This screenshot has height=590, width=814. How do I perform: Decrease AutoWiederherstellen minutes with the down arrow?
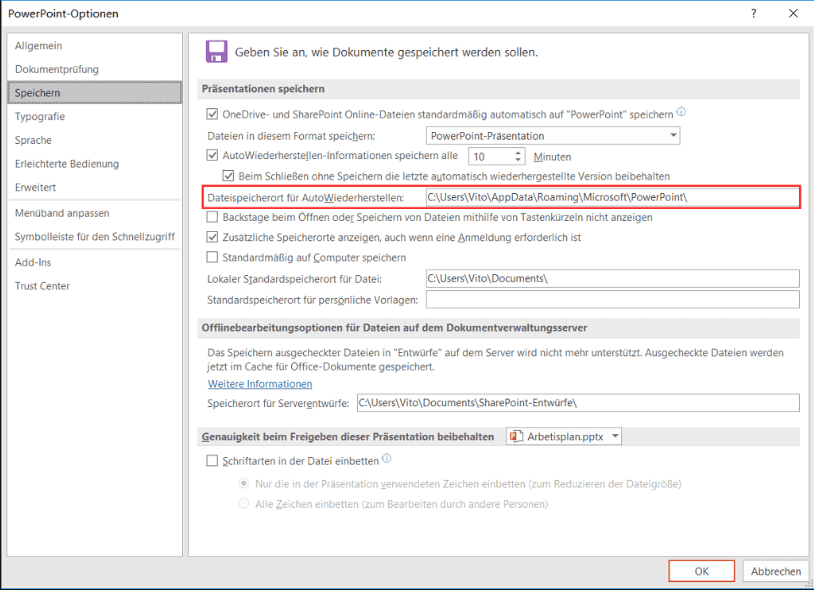[x=518, y=160]
